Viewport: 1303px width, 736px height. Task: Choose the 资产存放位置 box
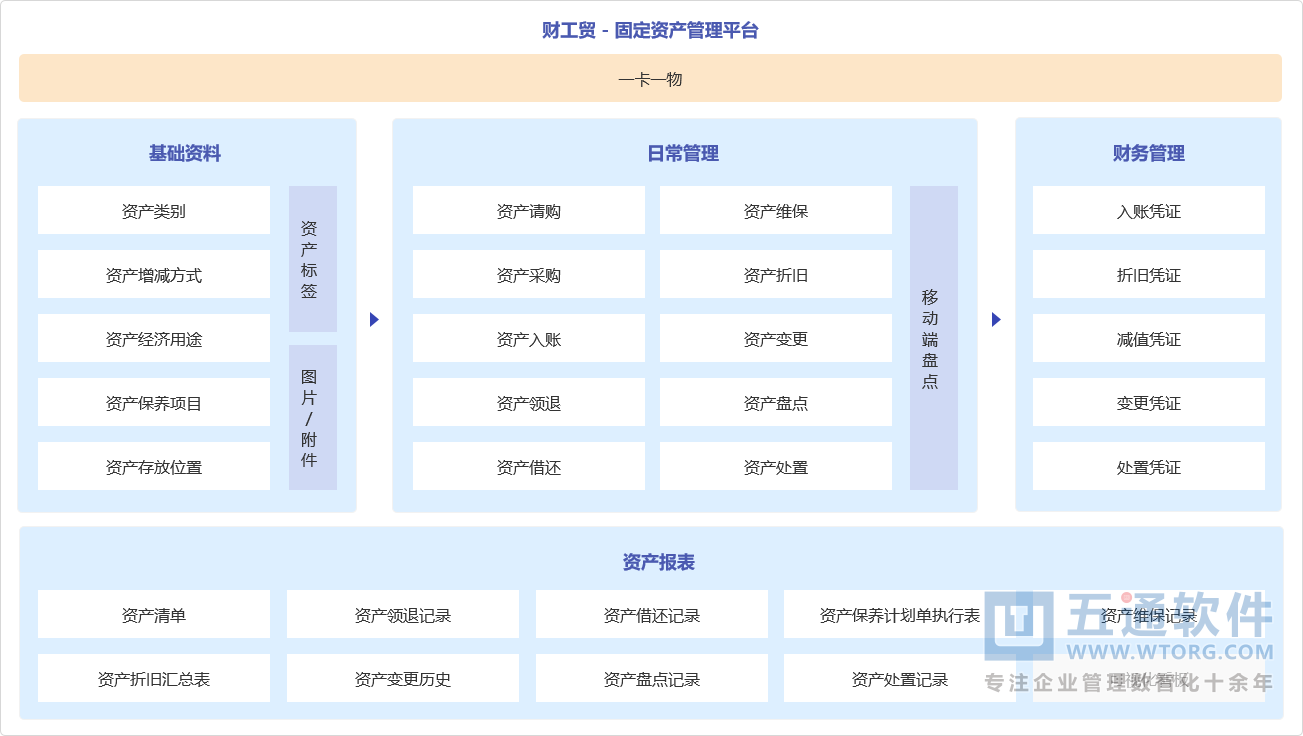pyautogui.click(x=154, y=467)
